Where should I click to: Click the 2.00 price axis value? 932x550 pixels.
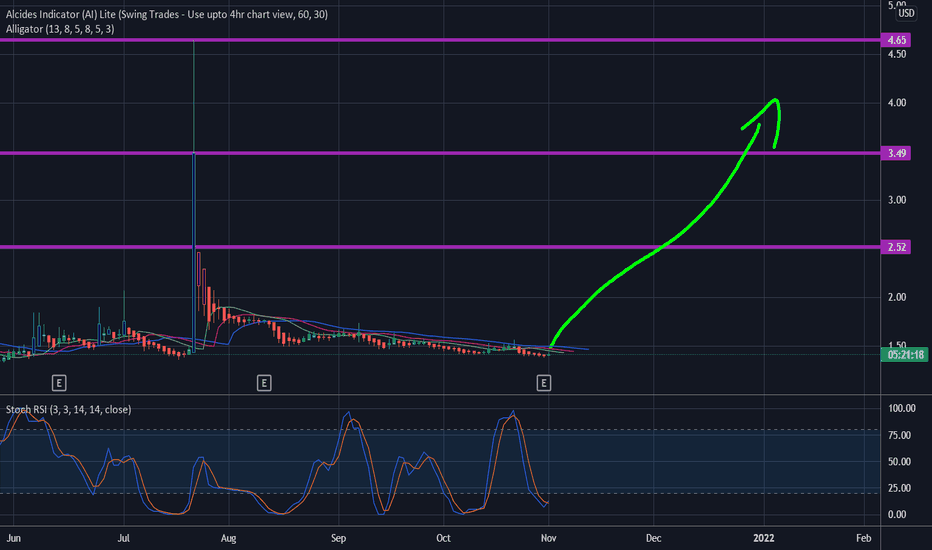[x=897, y=297]
